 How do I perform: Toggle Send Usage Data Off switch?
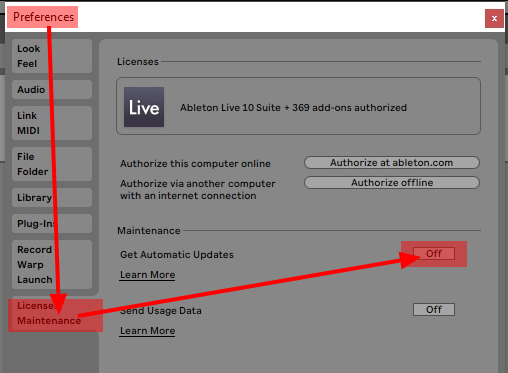(x=434, y=310)
